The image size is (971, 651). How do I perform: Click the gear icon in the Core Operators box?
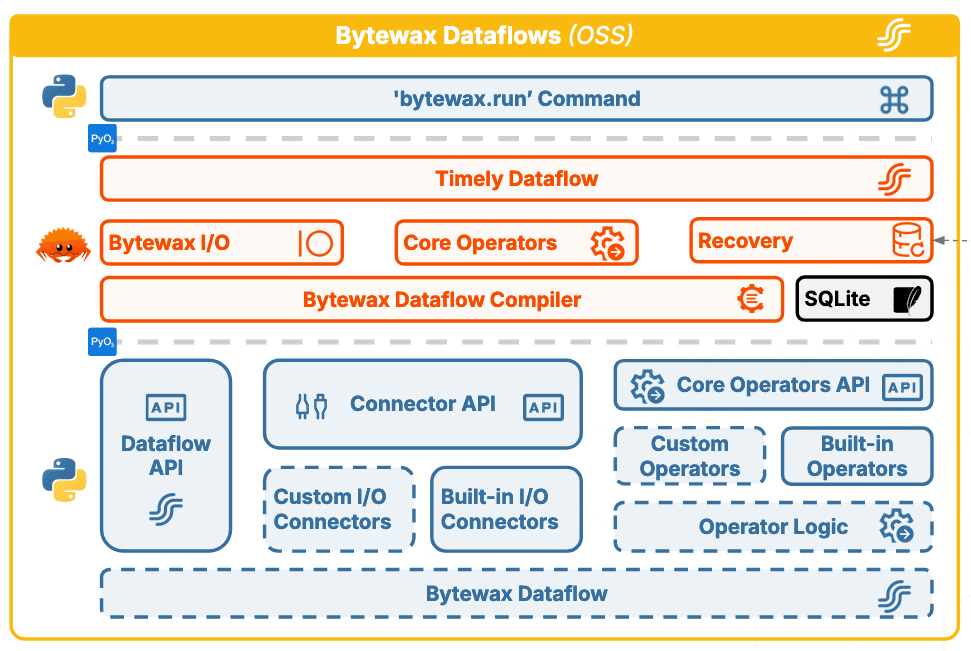tap(607, 243)
